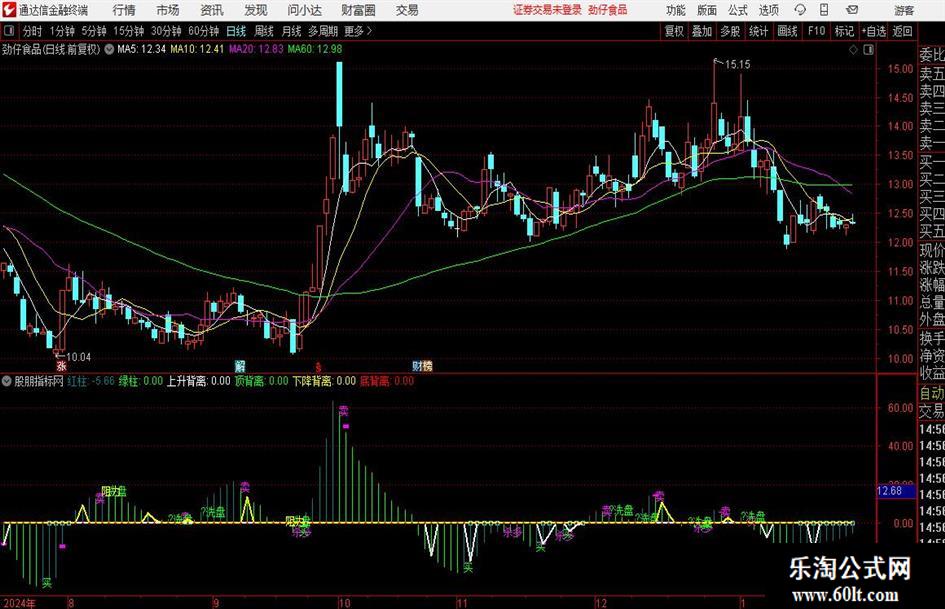
Task: Click the 顶背离 indicator label
Action: pyautogui.click(x=262, y=381)
